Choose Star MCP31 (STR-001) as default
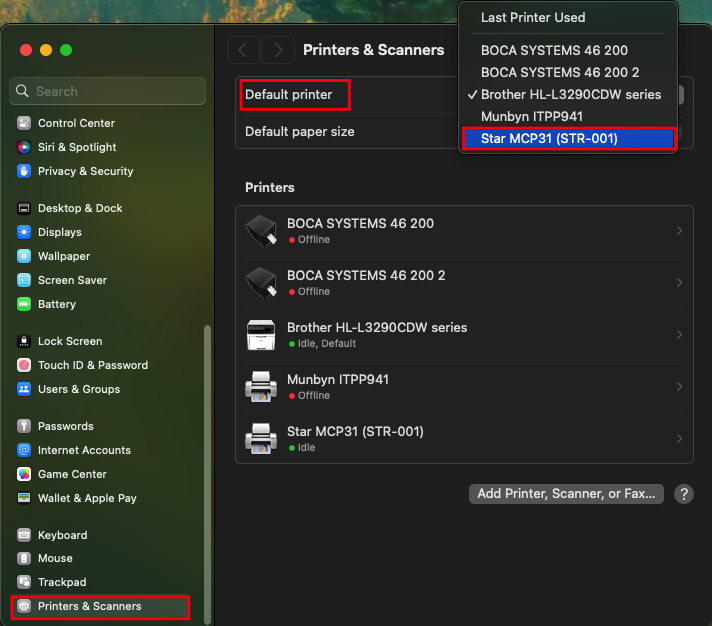Image resolution: width=712 pixels, height=626 pixels. click(568, 138)
